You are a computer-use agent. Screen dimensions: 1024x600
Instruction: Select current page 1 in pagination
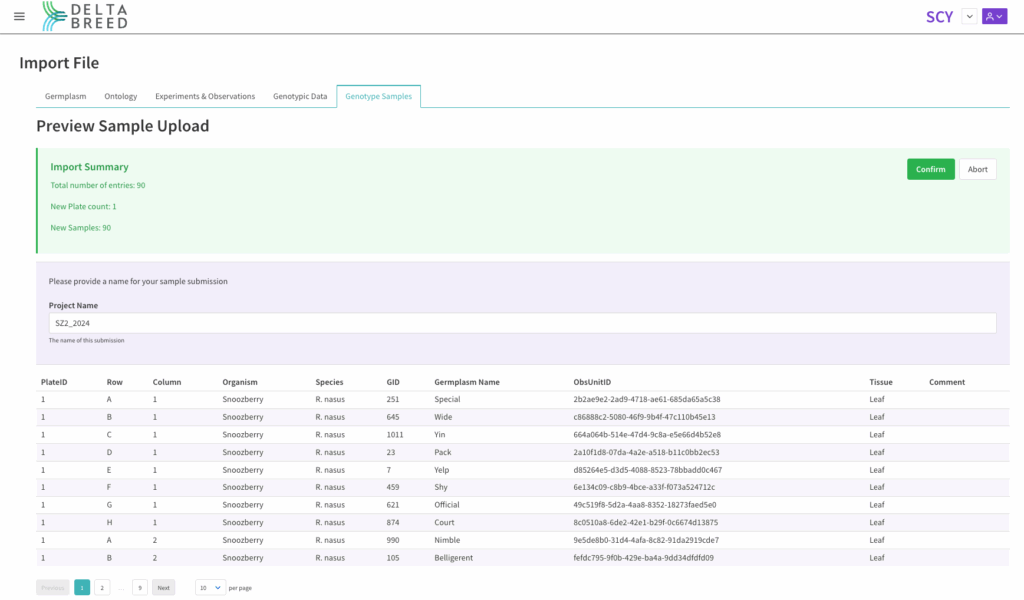82,588
